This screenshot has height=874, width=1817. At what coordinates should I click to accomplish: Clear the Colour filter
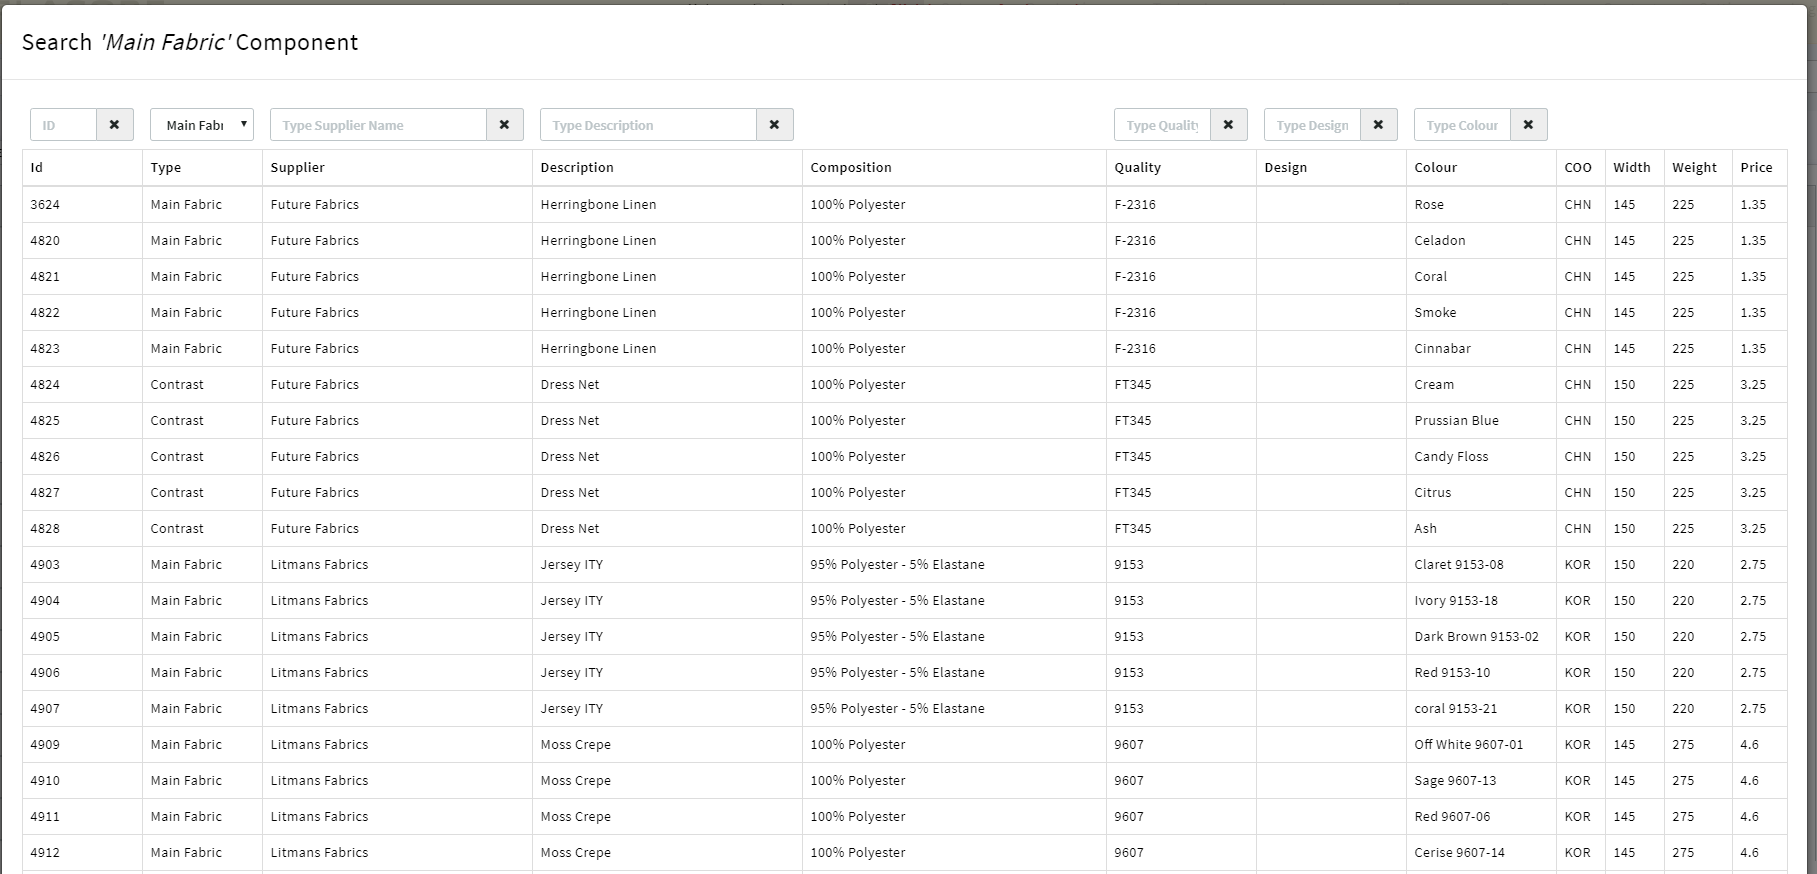(1528, 125)
